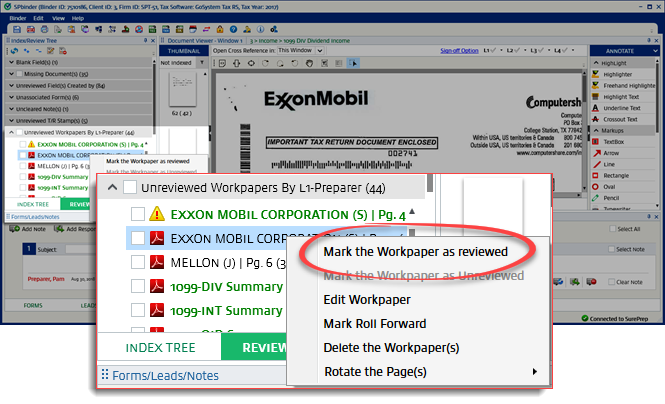Screen dimensions: 665x404
Task: Collapse the Markups annotation group
Action: [x=596, y=131]
